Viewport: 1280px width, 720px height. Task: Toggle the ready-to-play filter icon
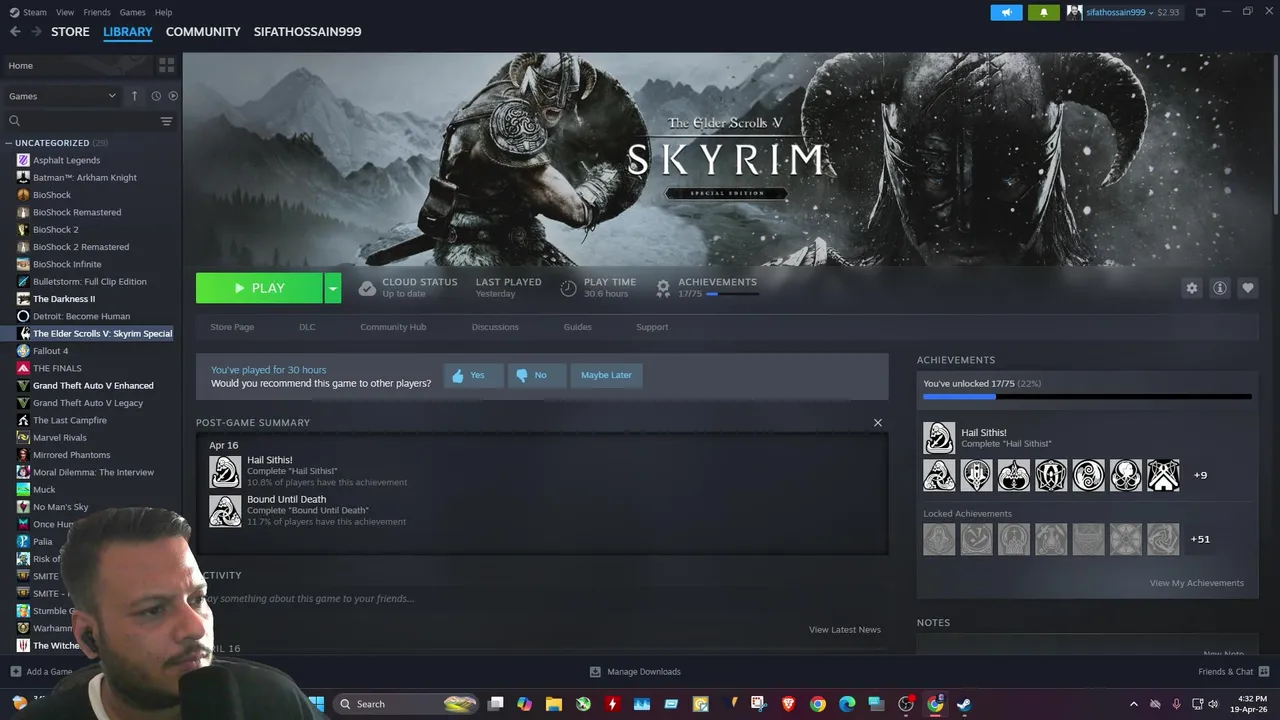pyautogui.click(x=173, y=96)
